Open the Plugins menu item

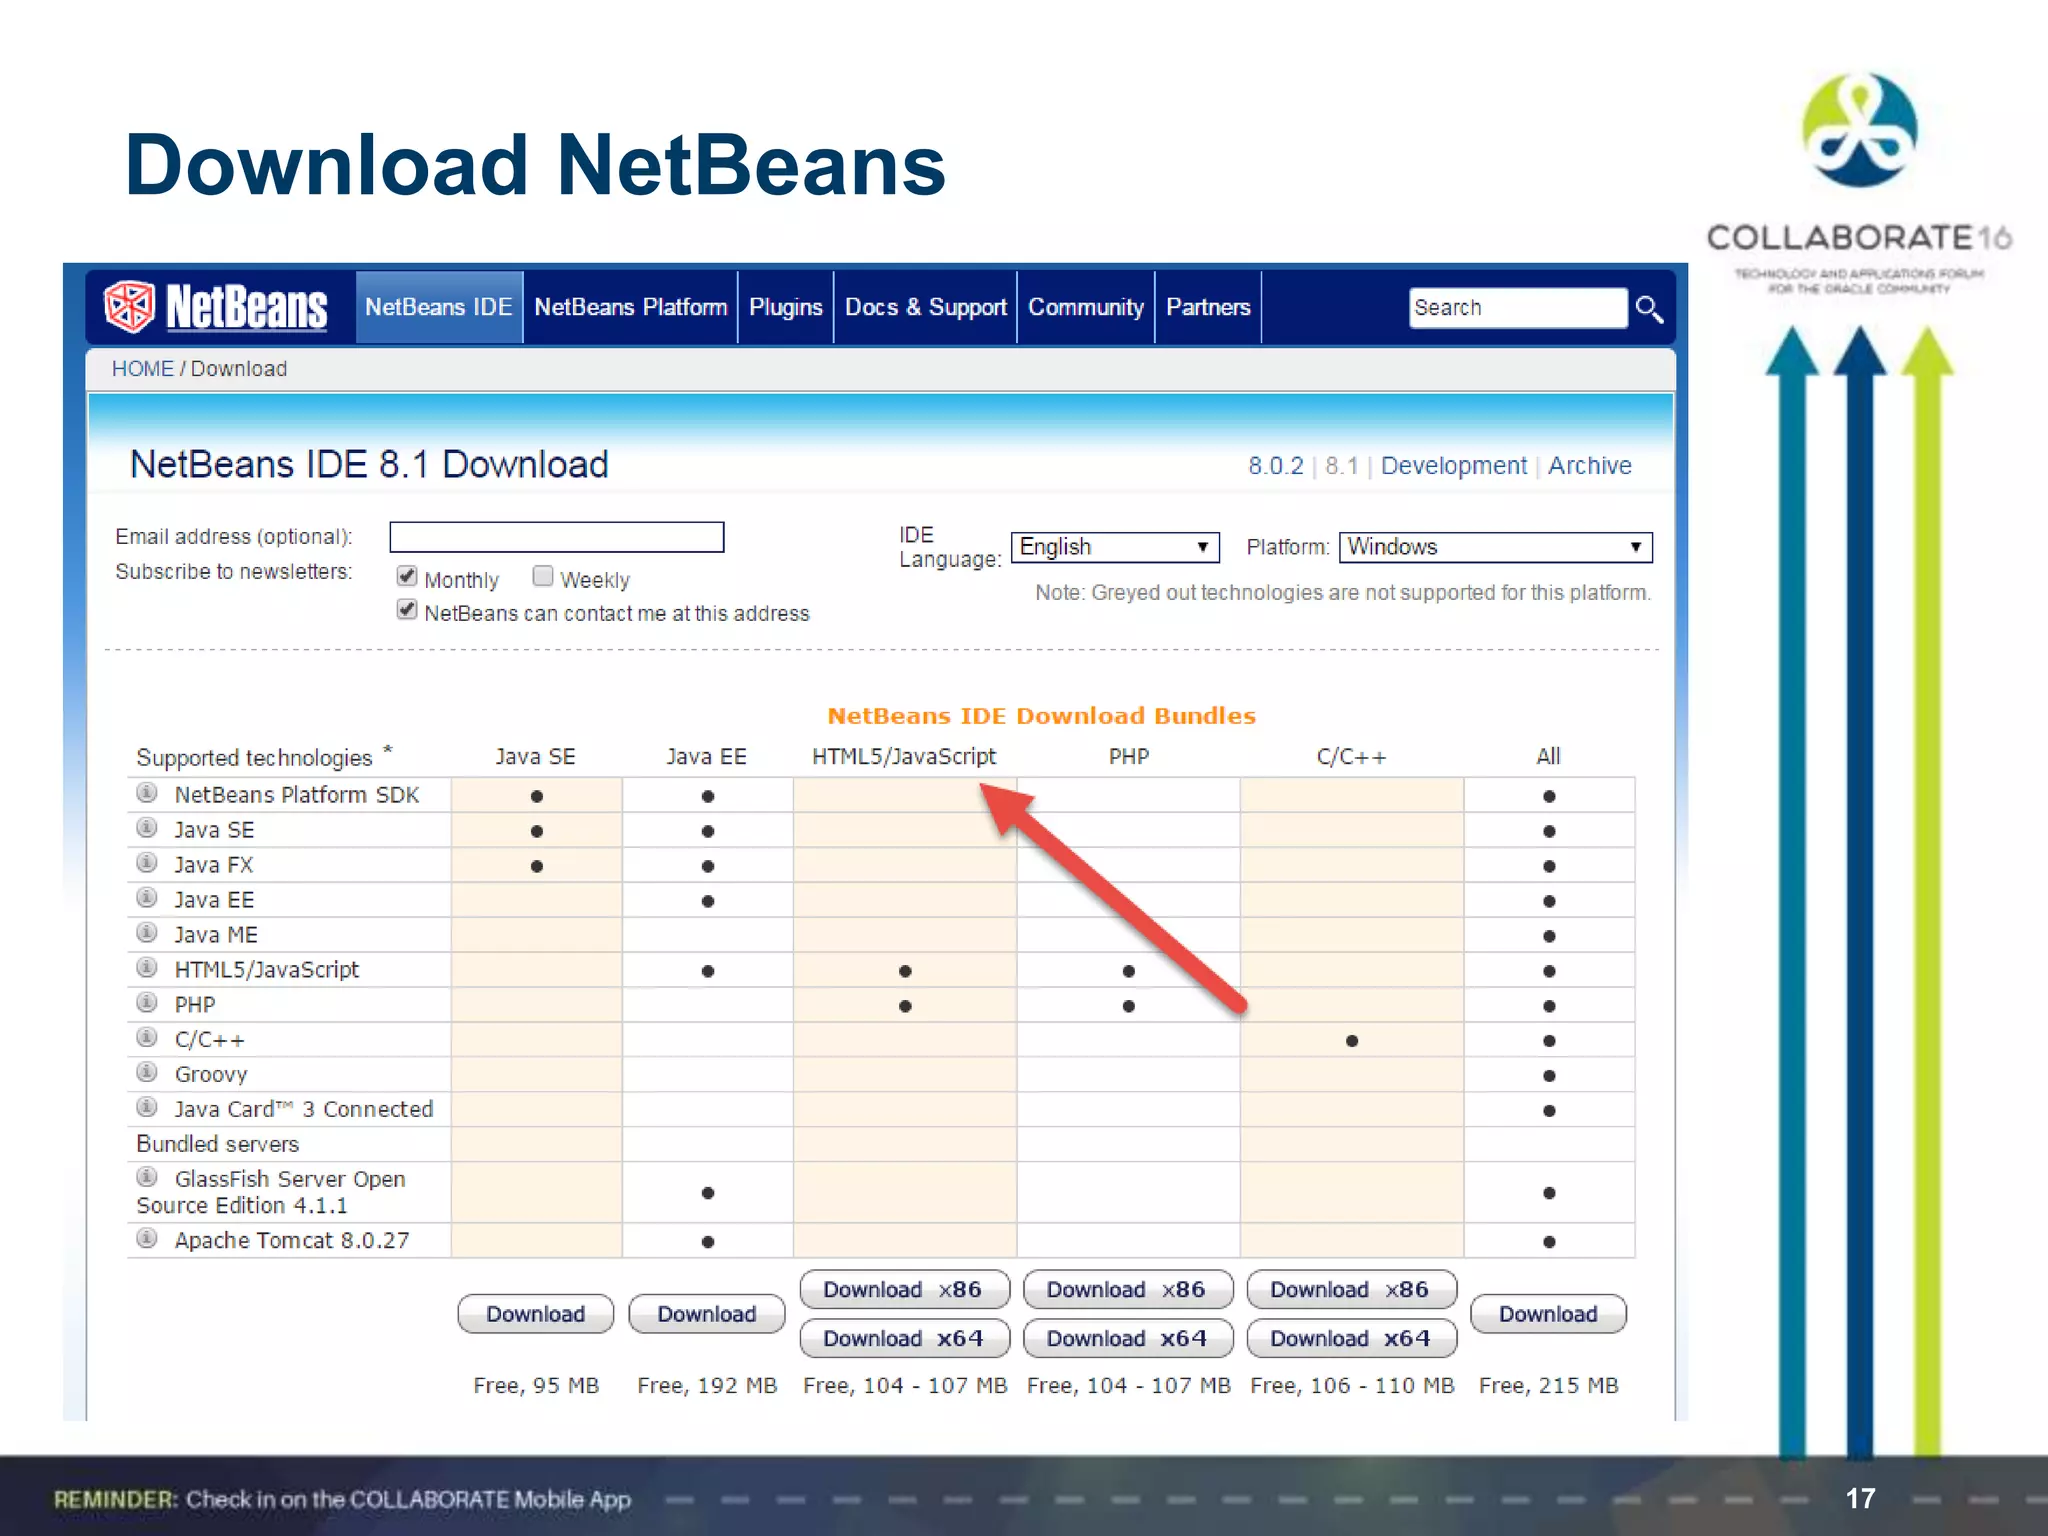pos(786,307)
